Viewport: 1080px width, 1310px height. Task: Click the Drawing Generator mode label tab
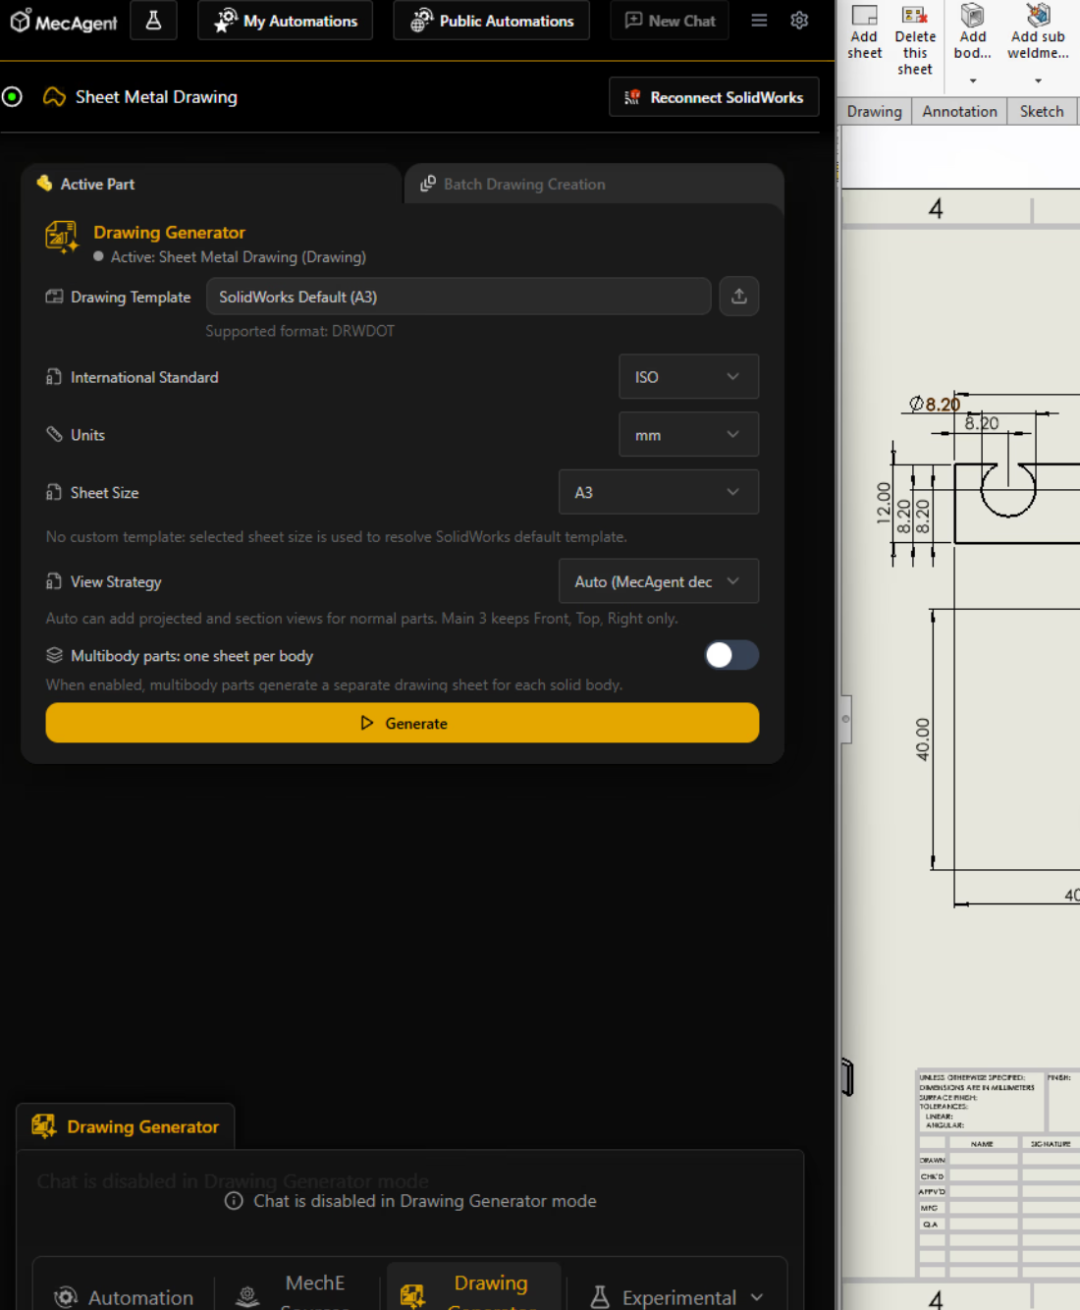[x=126, y=1127]
